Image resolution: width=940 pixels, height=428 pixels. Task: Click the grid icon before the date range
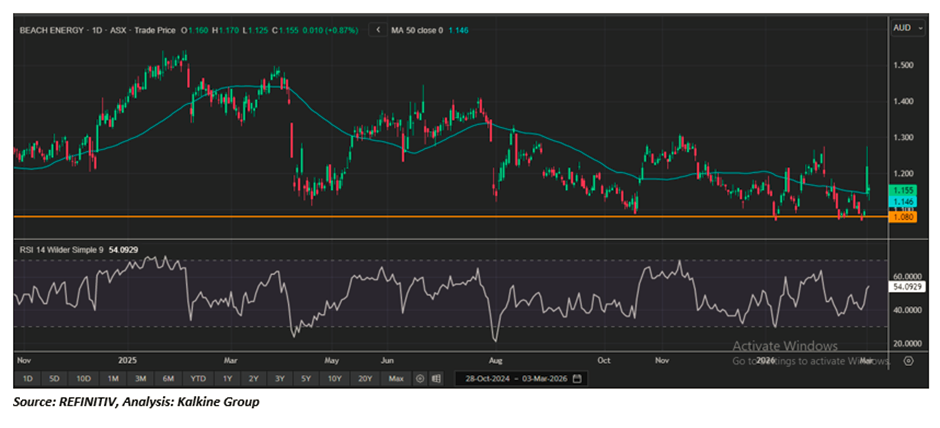click(x=439, y=379)
